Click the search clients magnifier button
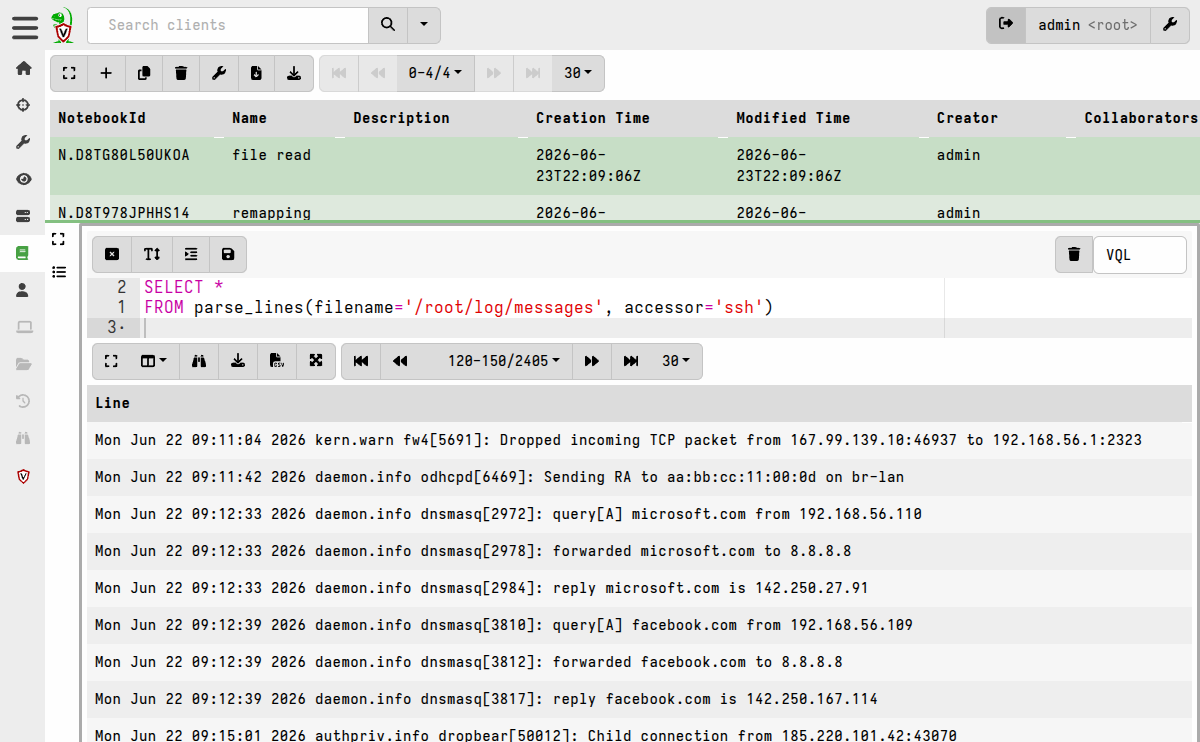This screenshot has width=1200, height=742. 388,25
